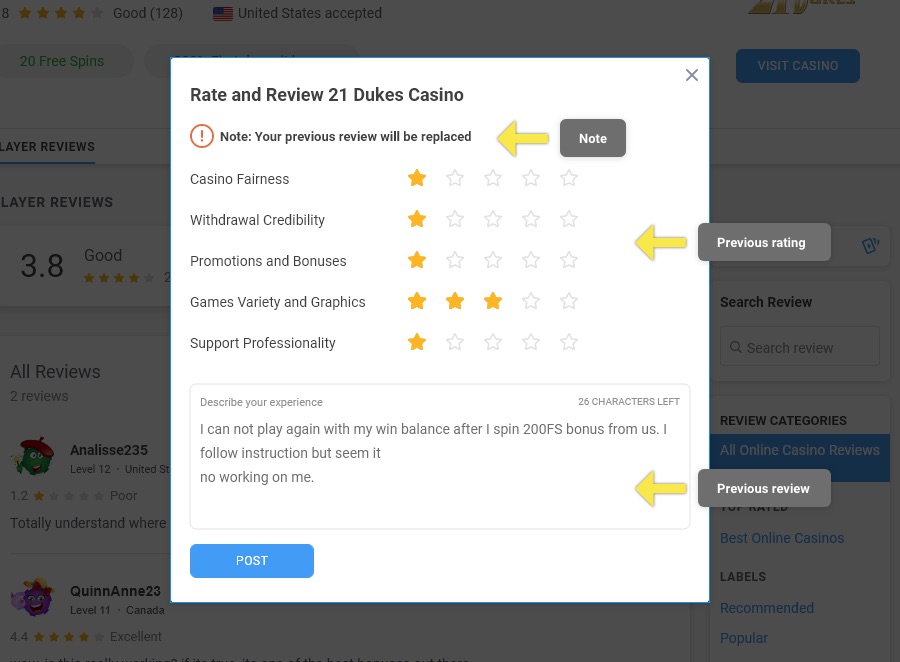Open Best Online Casinos link
This screenshot has height=662, width=900.
coord(781,538)
